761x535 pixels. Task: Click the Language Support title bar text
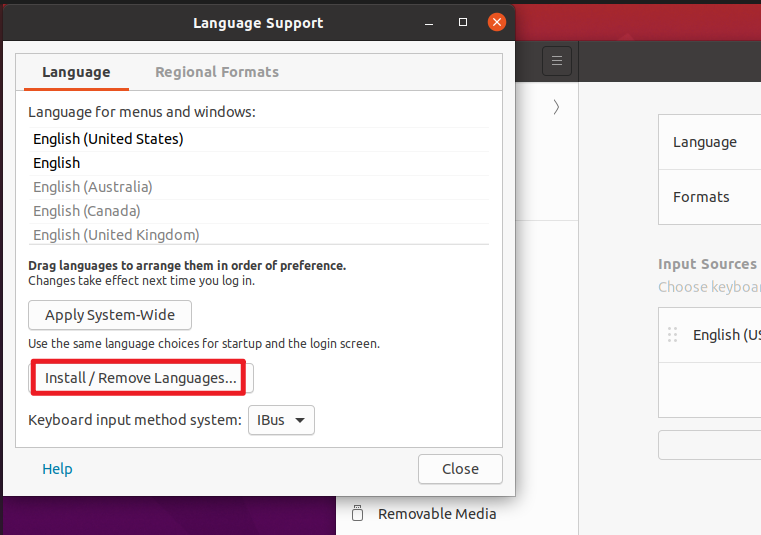click(x=258, y=23)
